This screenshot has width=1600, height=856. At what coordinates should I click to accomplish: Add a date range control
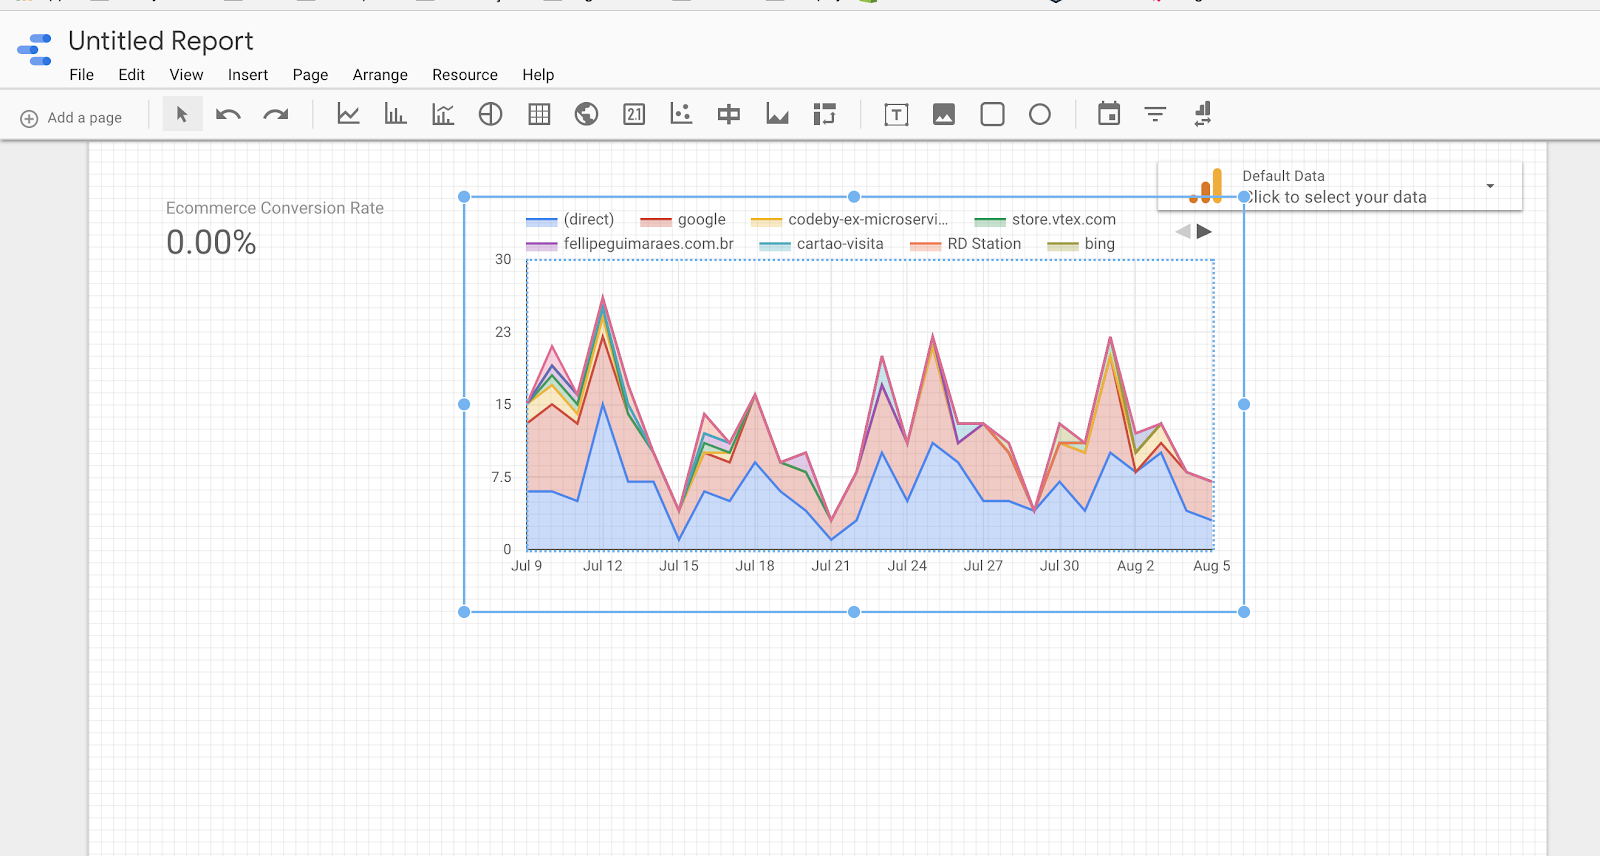tap(1109, 114)
